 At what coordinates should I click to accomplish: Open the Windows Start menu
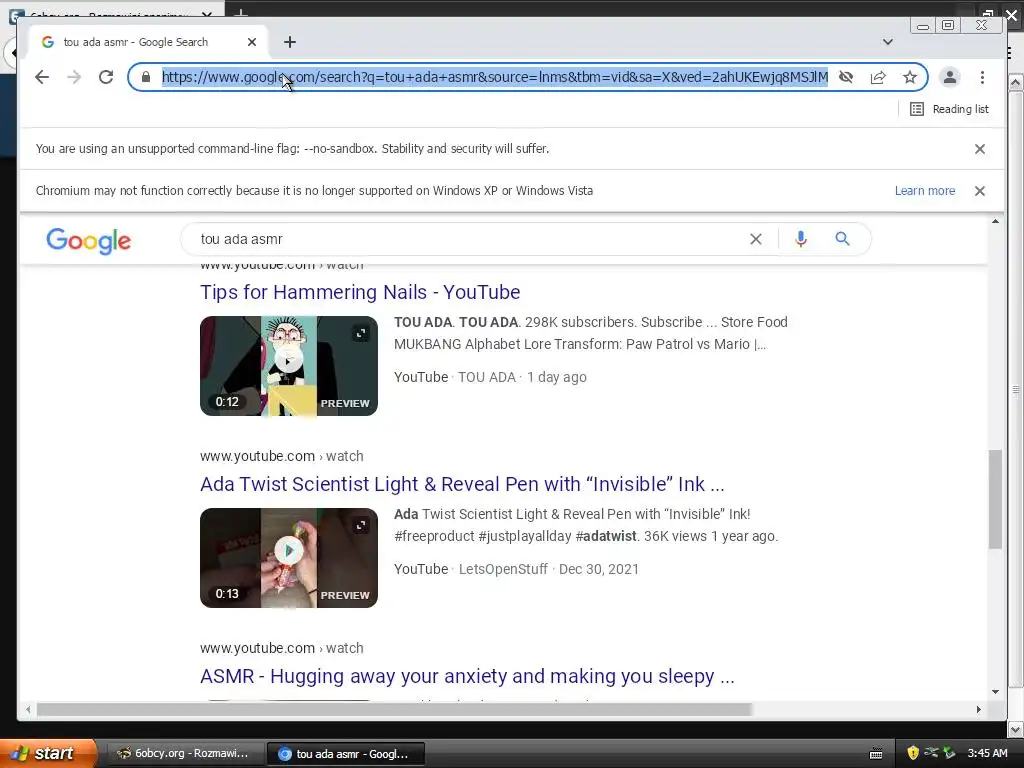coord(47,753)
